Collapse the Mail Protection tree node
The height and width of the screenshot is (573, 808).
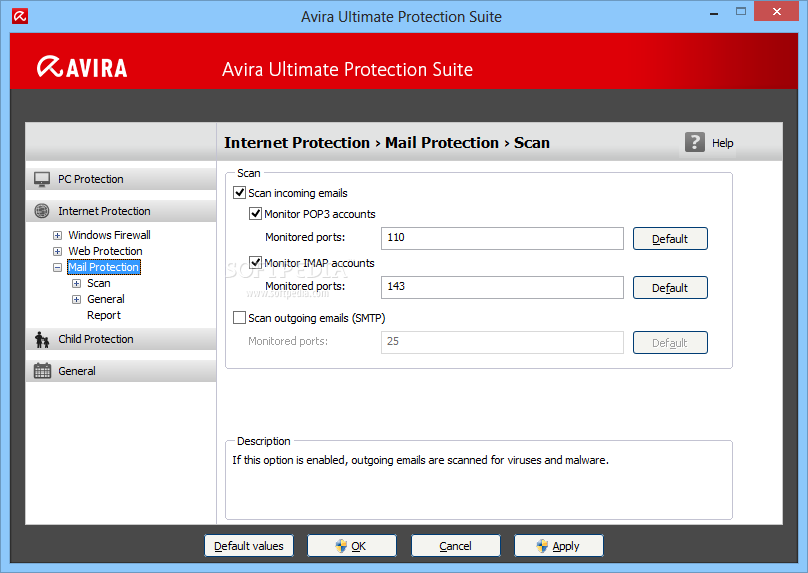tap(58, 267)
